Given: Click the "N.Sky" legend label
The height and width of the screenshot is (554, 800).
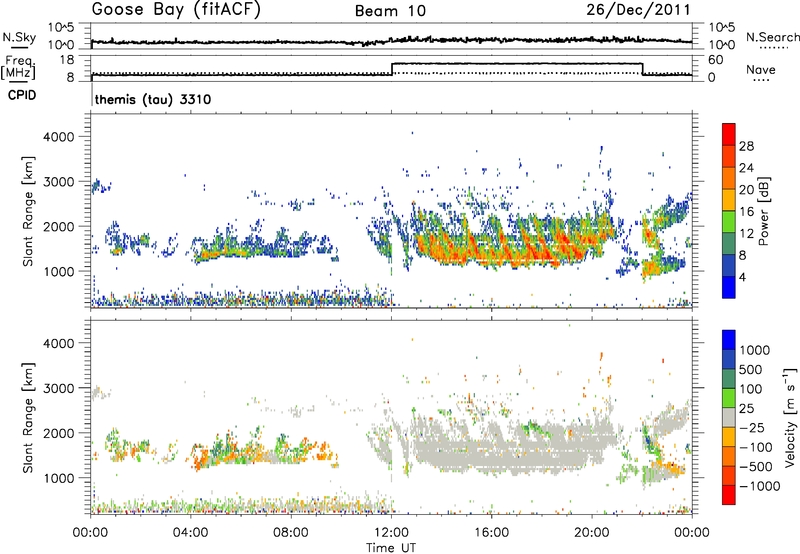Looking at the screenshot, I should (19, 37).
